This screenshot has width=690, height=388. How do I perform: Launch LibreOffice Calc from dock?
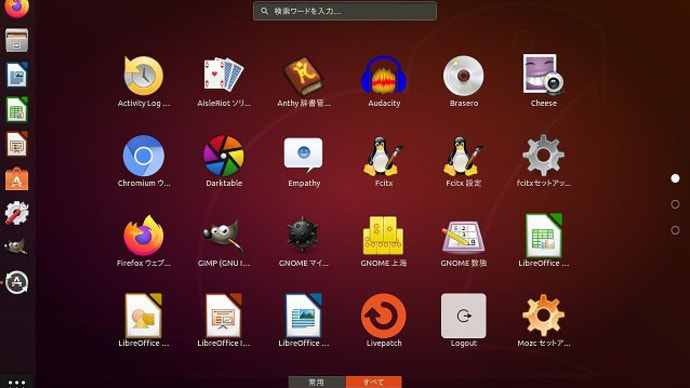[17, 110]
